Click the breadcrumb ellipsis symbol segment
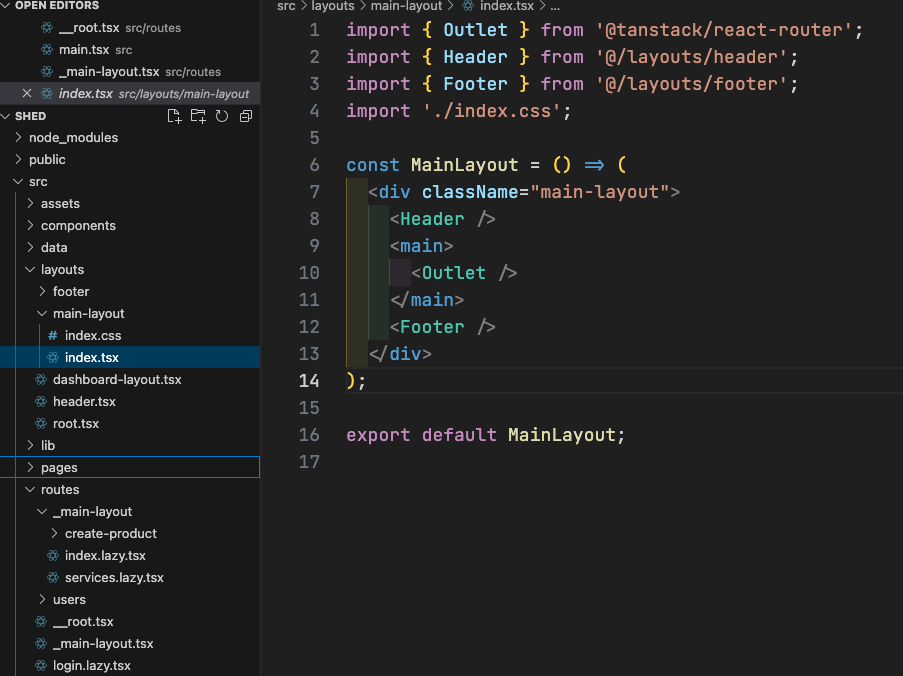Image resolution: width=903 pixels, height=676 pixels. (555, 6)
